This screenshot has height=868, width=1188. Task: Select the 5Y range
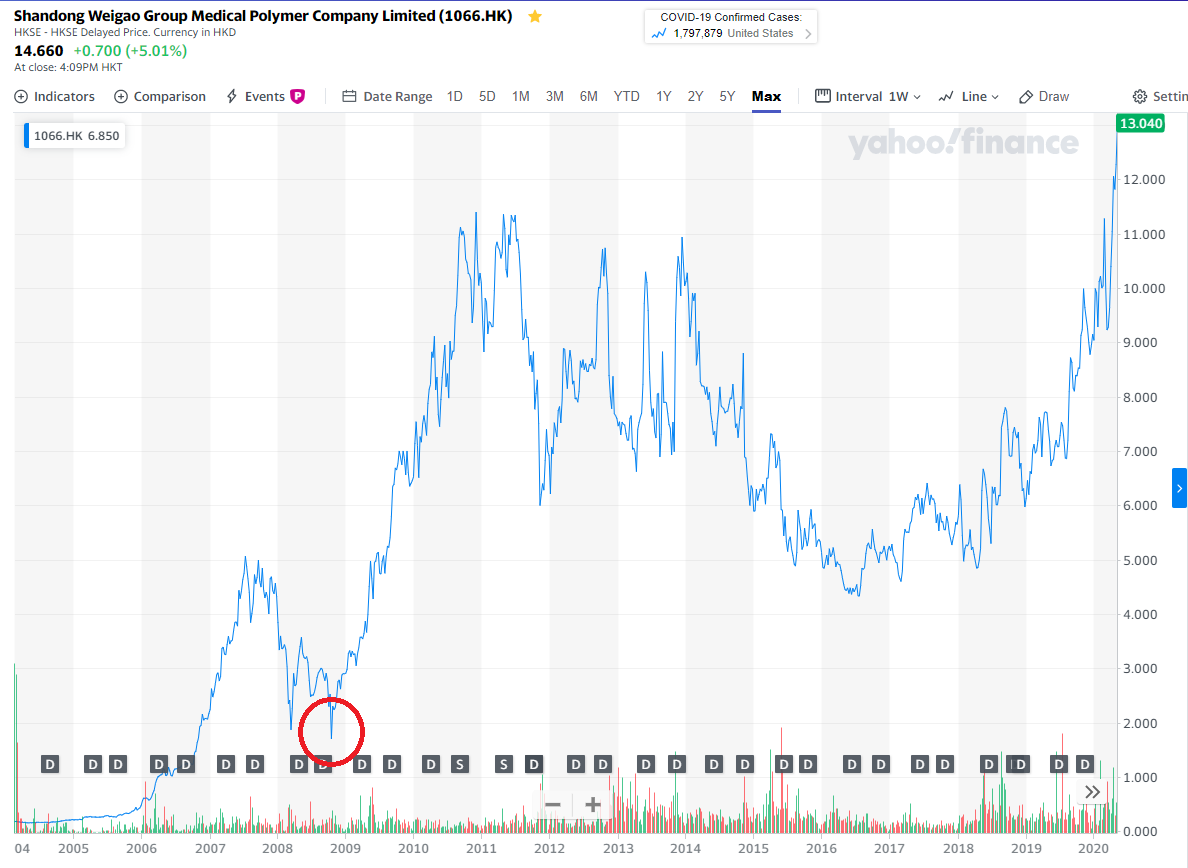727,96
